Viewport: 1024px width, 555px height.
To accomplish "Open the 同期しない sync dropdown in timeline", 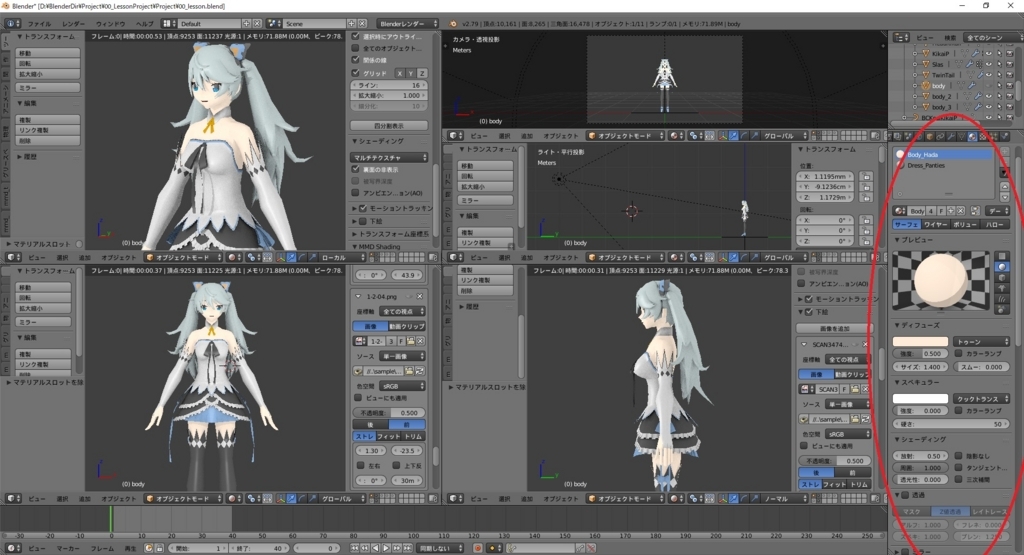I will 441,548.
